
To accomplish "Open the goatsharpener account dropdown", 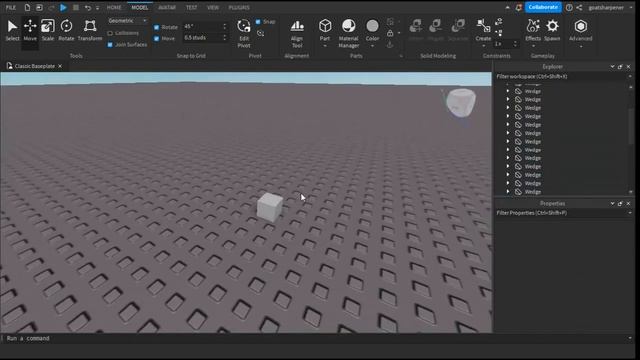I will pyautogui.click(x=630, y=7).
